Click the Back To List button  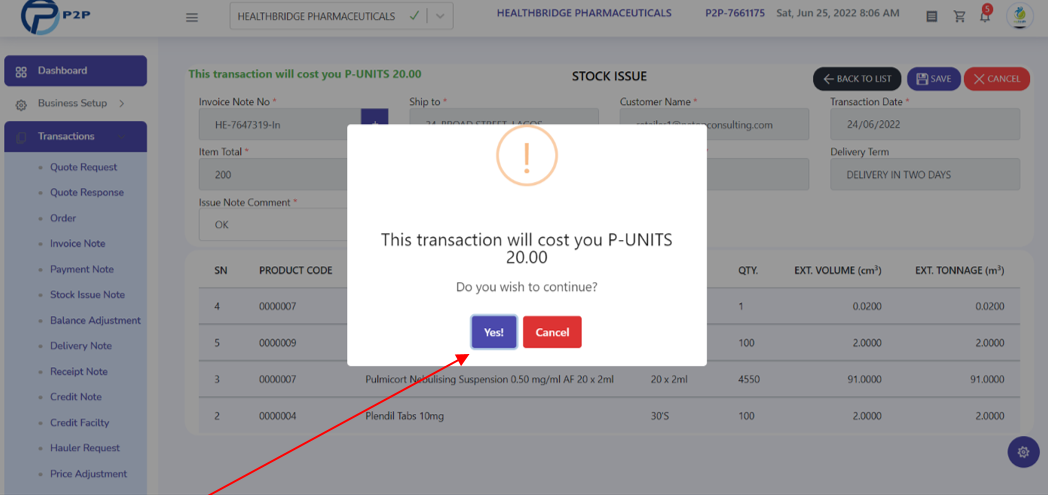coord(857,79)
